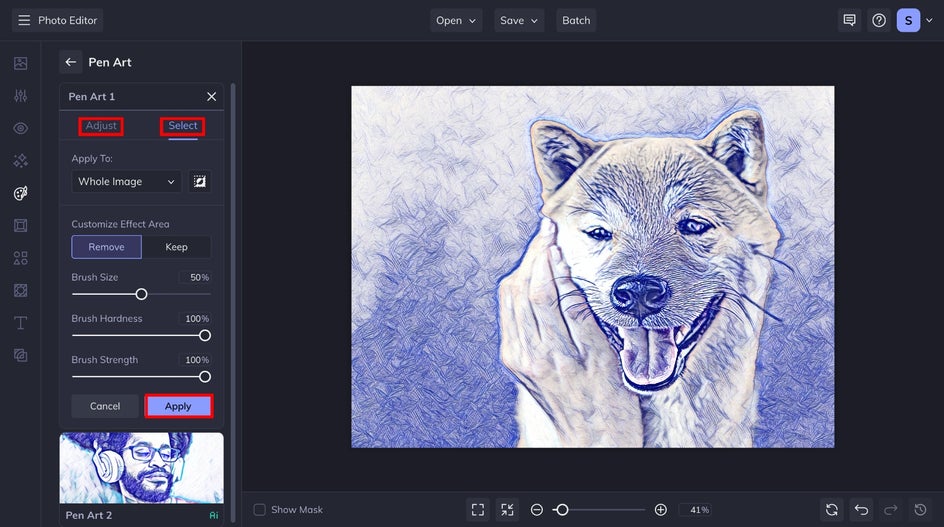Expand the Save menu
The image size is (944, 527).
pyautogui.click(x=519, y=20)
